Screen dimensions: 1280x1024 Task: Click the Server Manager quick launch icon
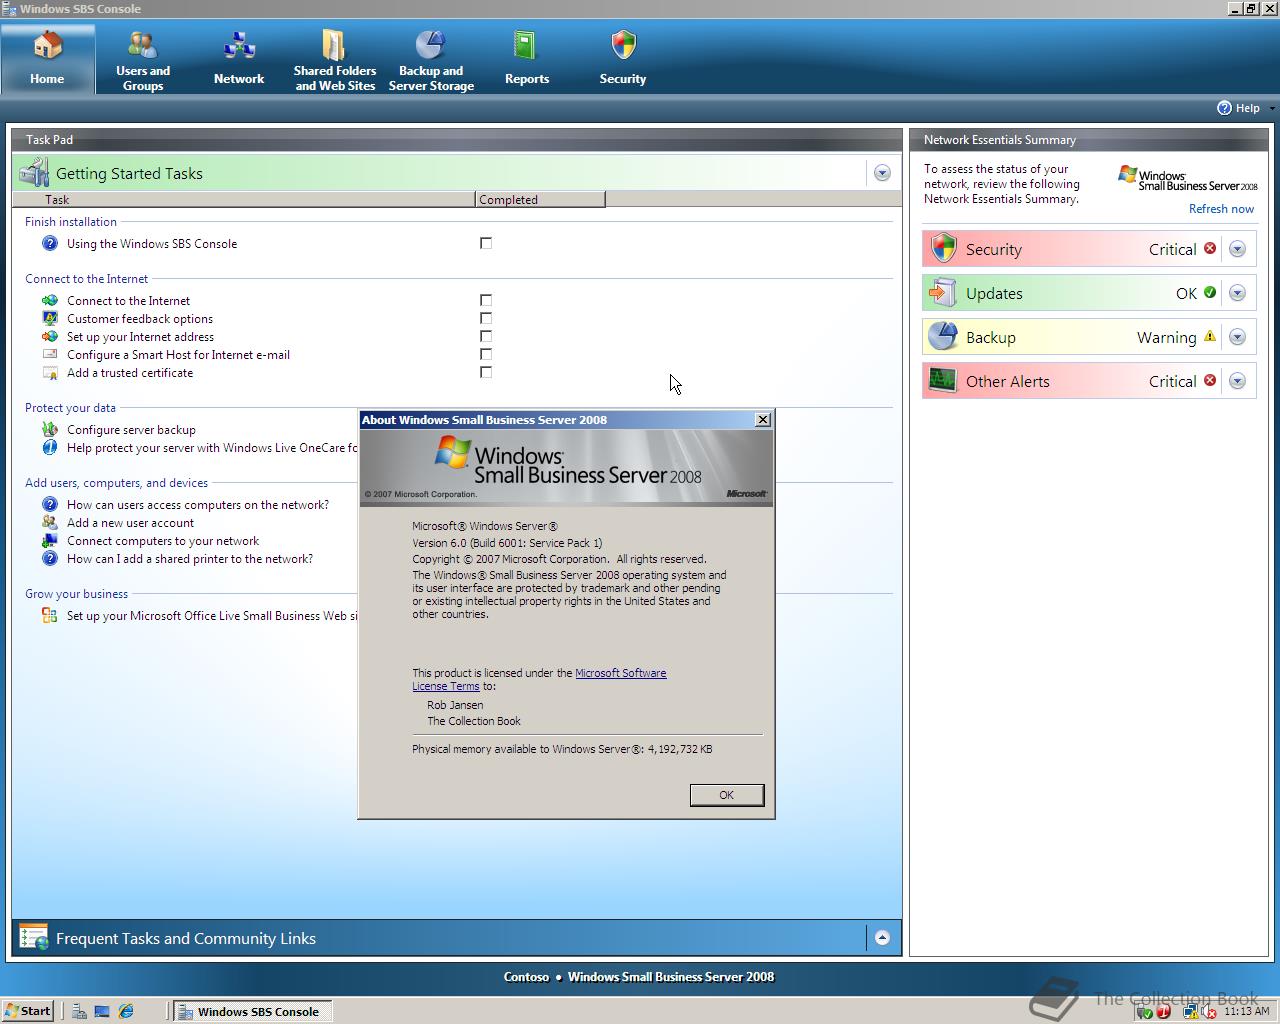pyautogui.click(x=79, y=1011)
